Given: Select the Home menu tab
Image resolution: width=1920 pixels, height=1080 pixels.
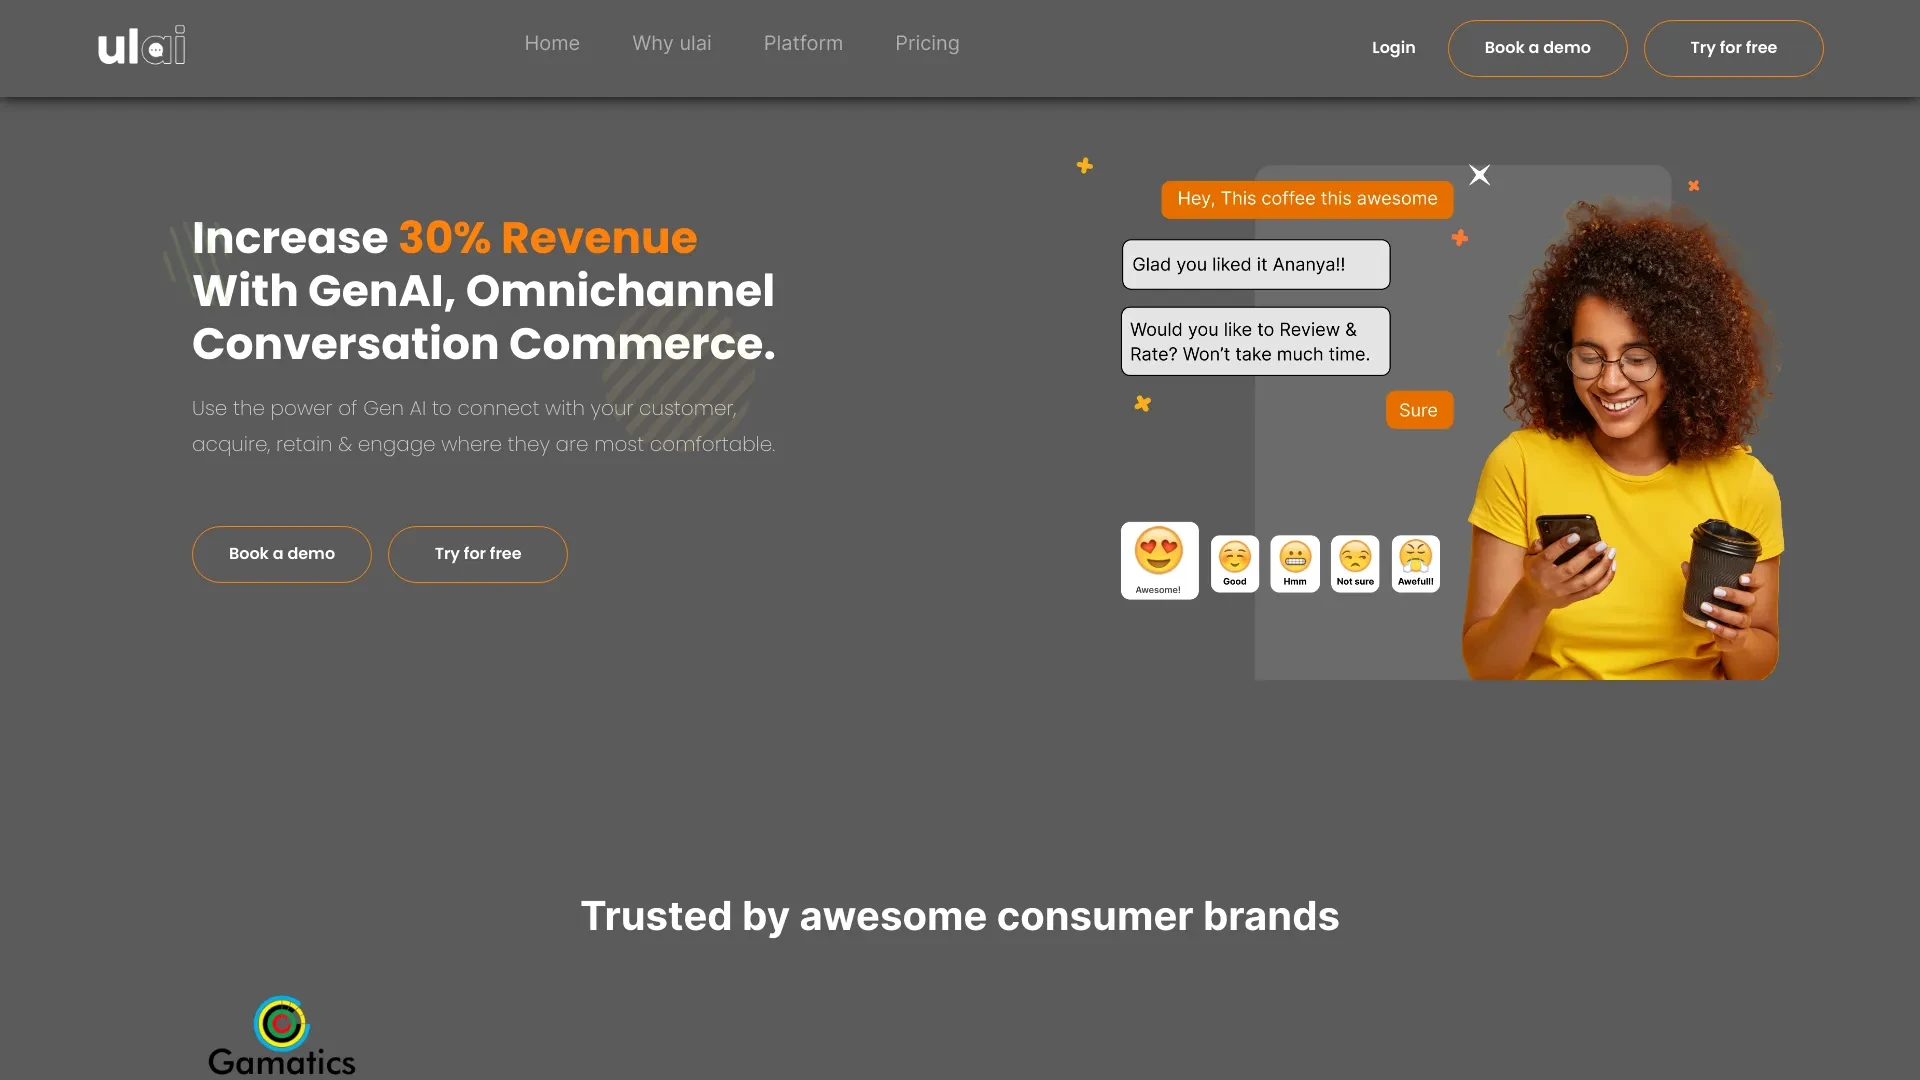Looking at the screenshot, I should [x=551, y=42].
